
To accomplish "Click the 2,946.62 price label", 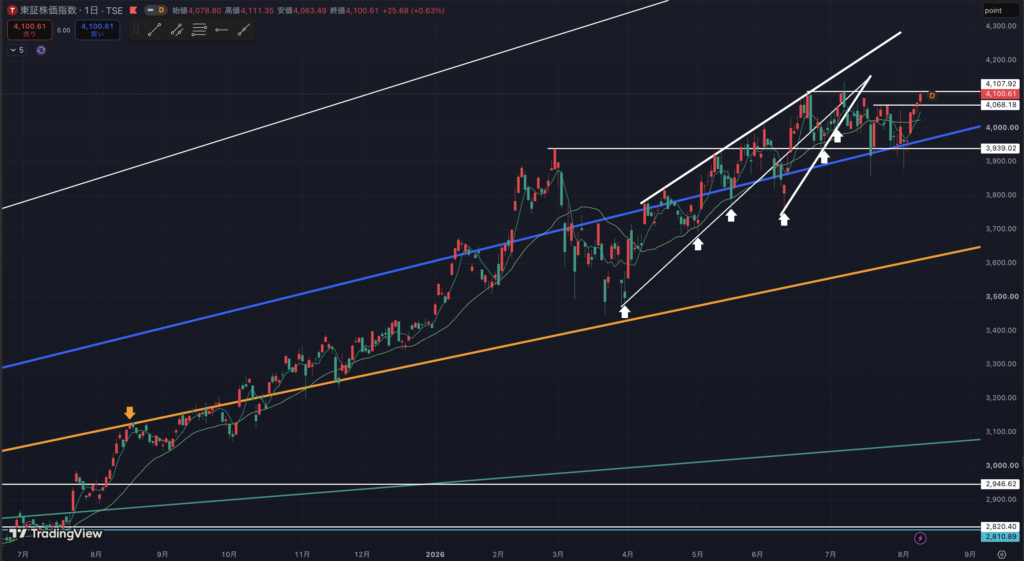I will point(1000,484).
